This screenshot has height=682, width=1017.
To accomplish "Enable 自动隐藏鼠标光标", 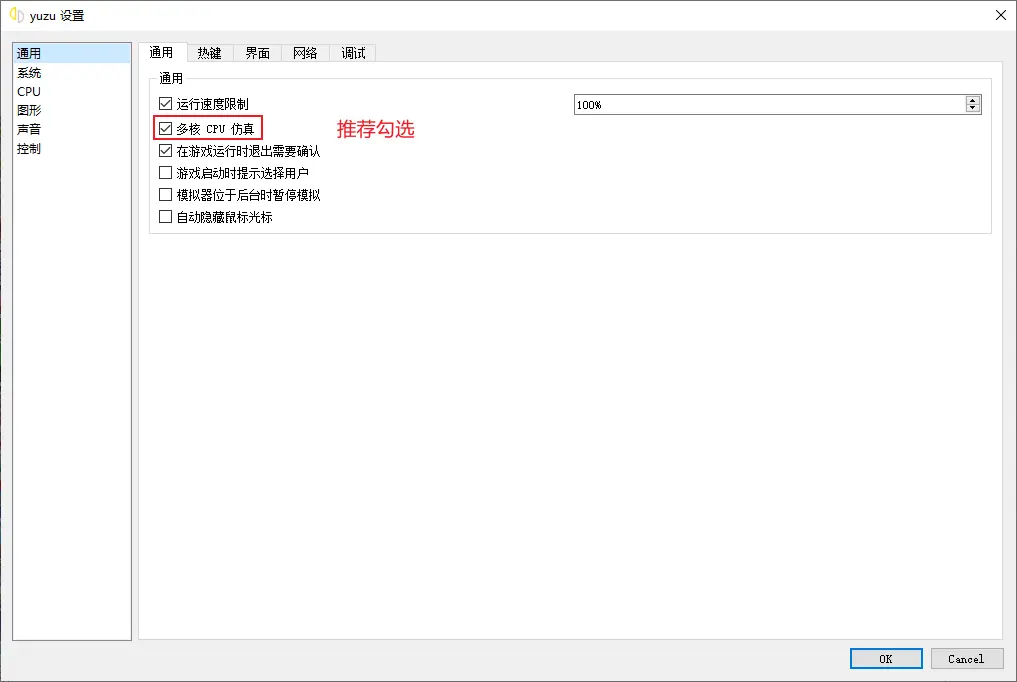I will point(165,216).
